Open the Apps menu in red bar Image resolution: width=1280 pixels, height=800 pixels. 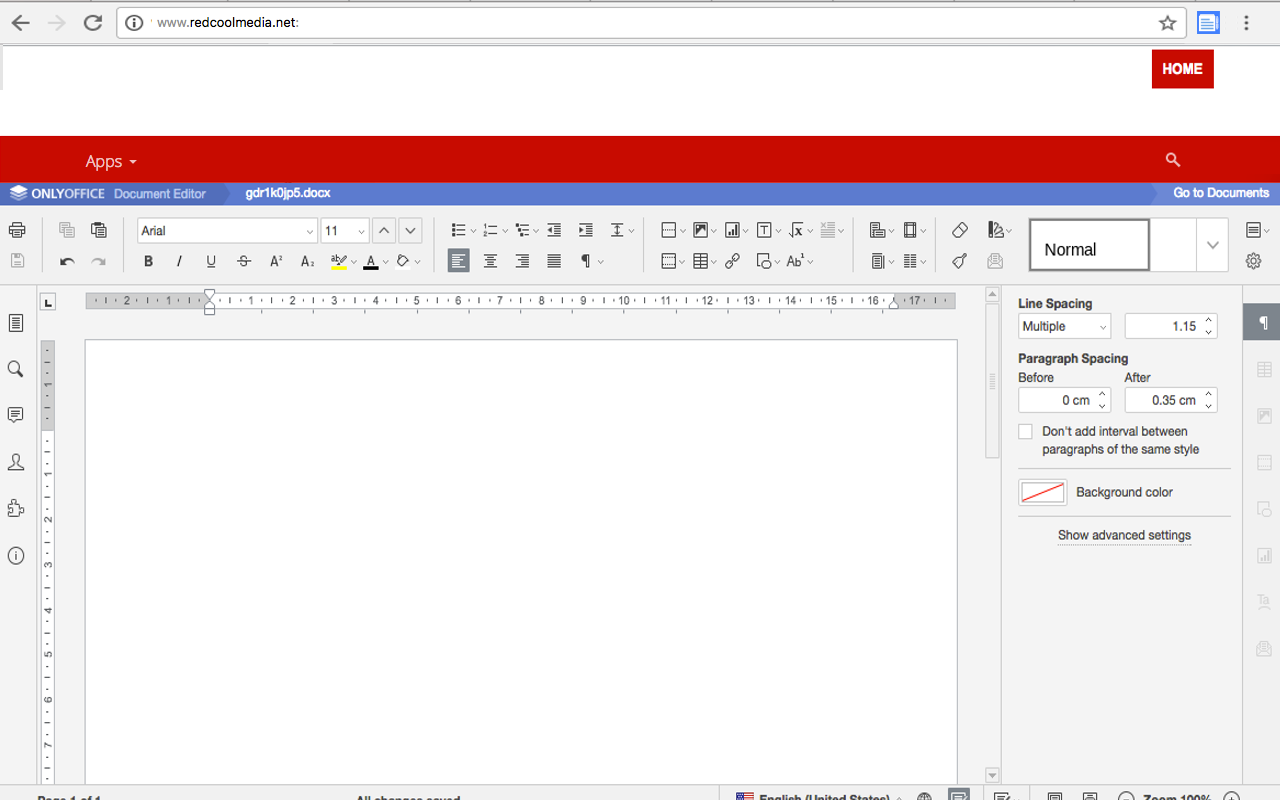[110, 161]
